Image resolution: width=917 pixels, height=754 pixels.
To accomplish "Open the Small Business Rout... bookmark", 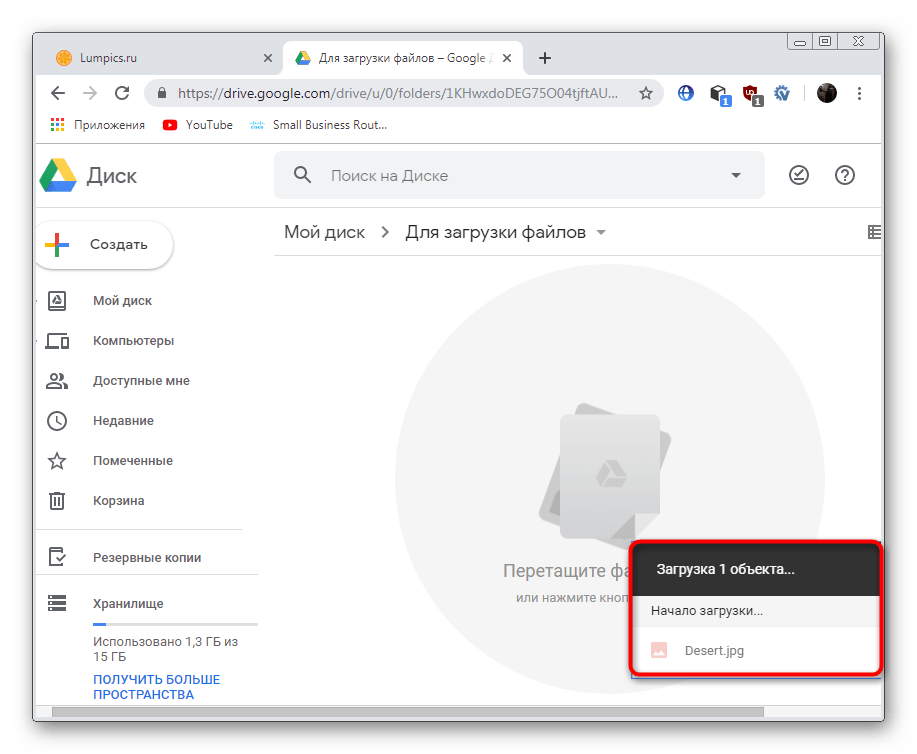I will (318, 125).
